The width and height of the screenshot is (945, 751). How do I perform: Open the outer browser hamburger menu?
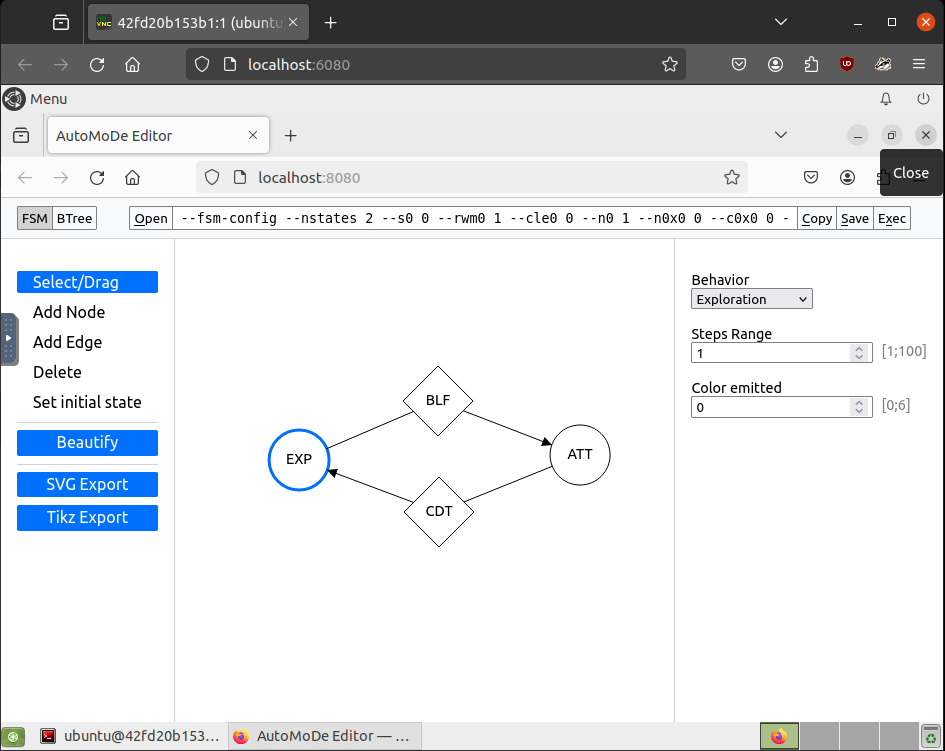pos(918,64)
